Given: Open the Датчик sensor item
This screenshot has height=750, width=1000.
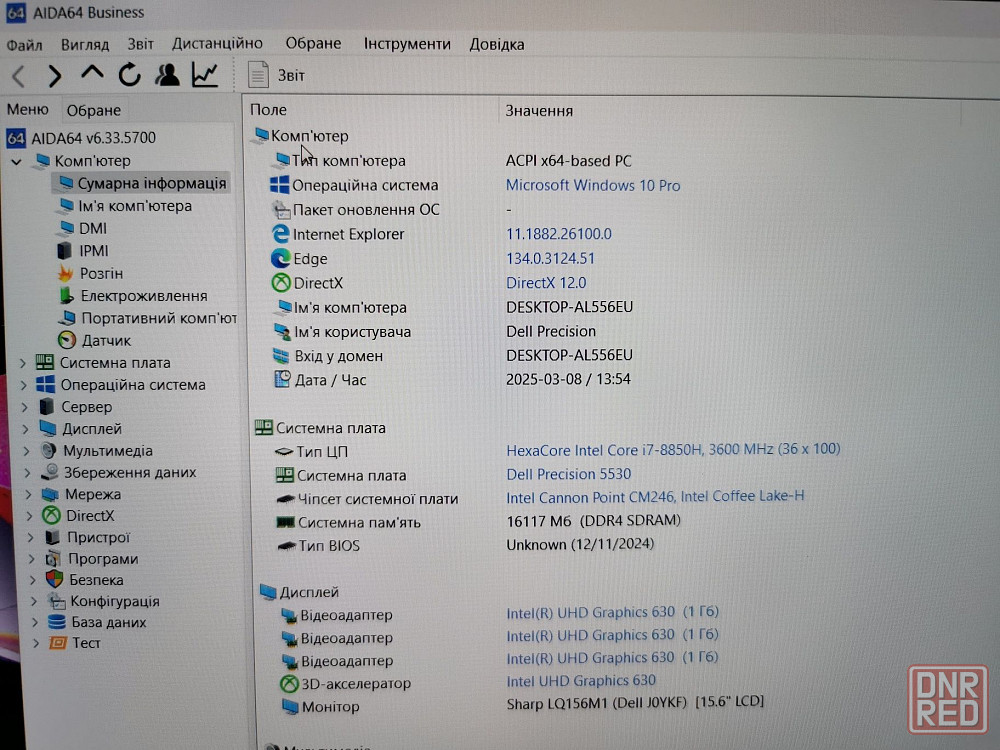Looking at the screenshot, I should pos(94,341).
